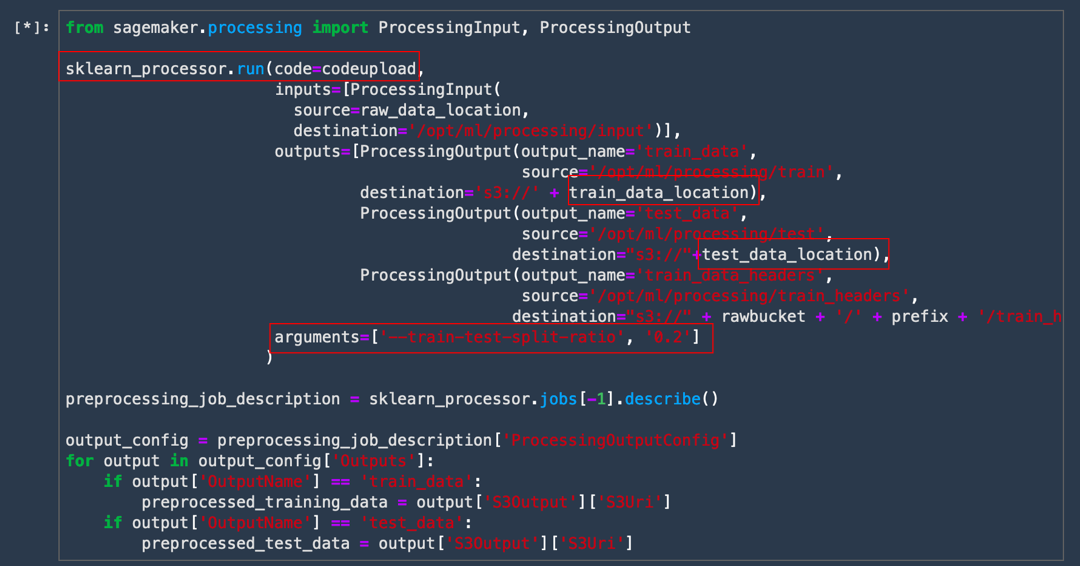Screen dimensions: 1080x566
Task: Click the boxed train_data_location variable
Action: point(660,192)
